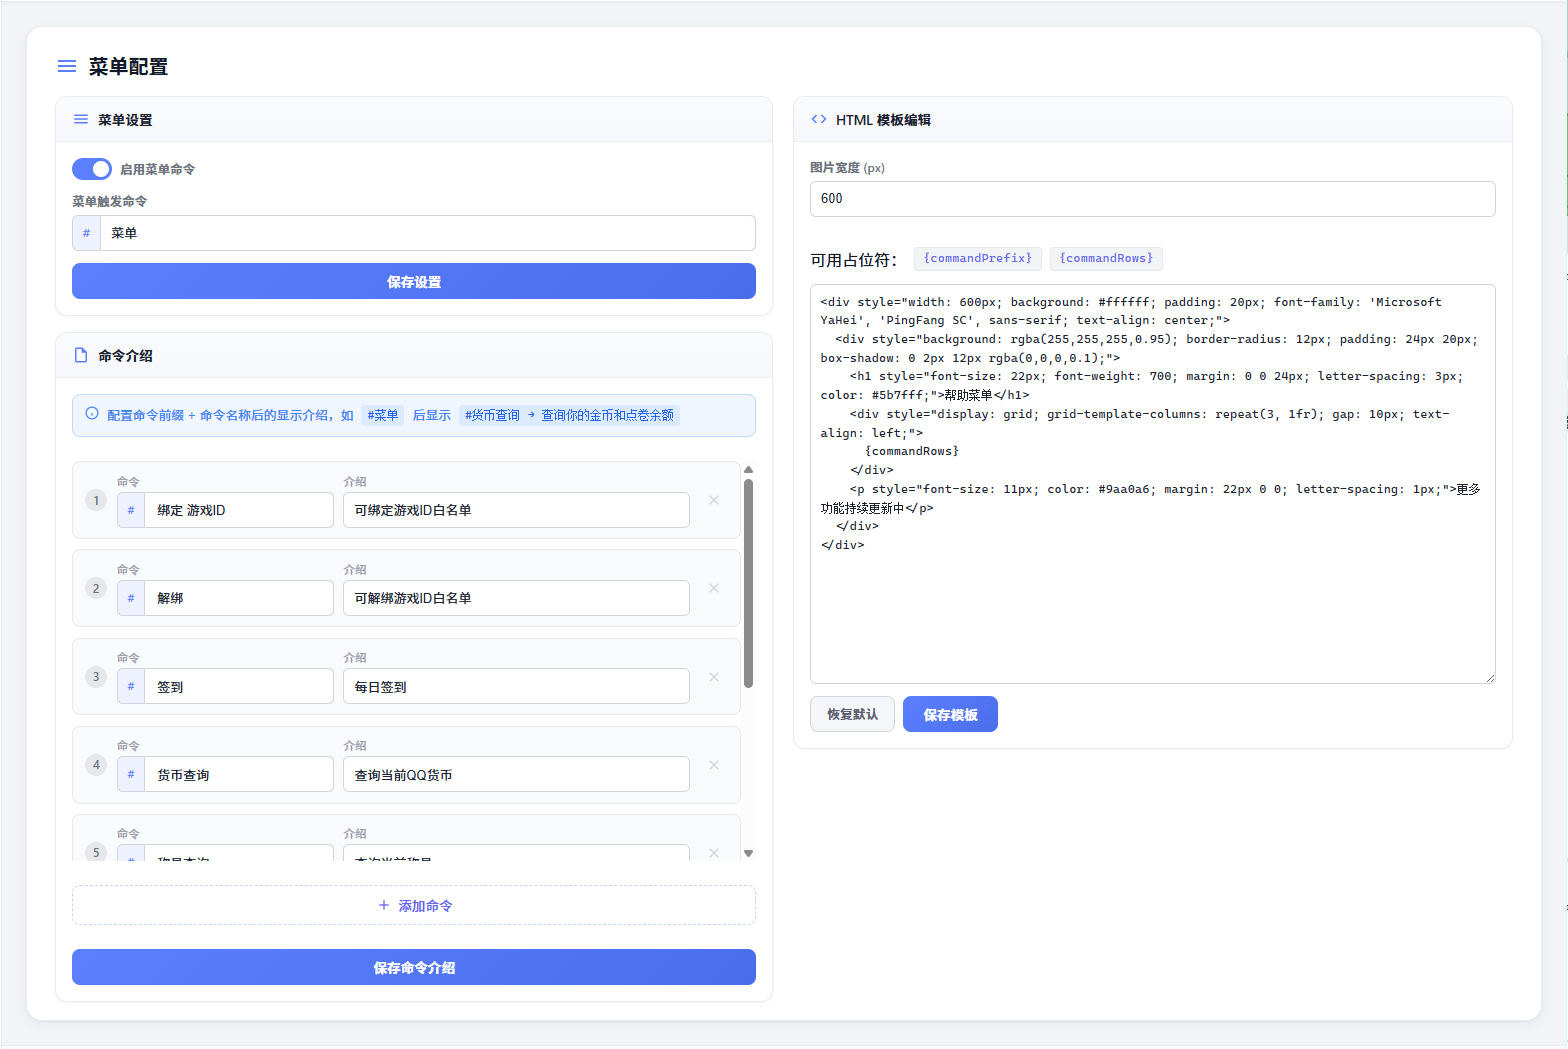Click the info icon in the blue hint banner
Viewport: 1568px width, 1049px height.
pyautogui.click(x=92, y=413)
